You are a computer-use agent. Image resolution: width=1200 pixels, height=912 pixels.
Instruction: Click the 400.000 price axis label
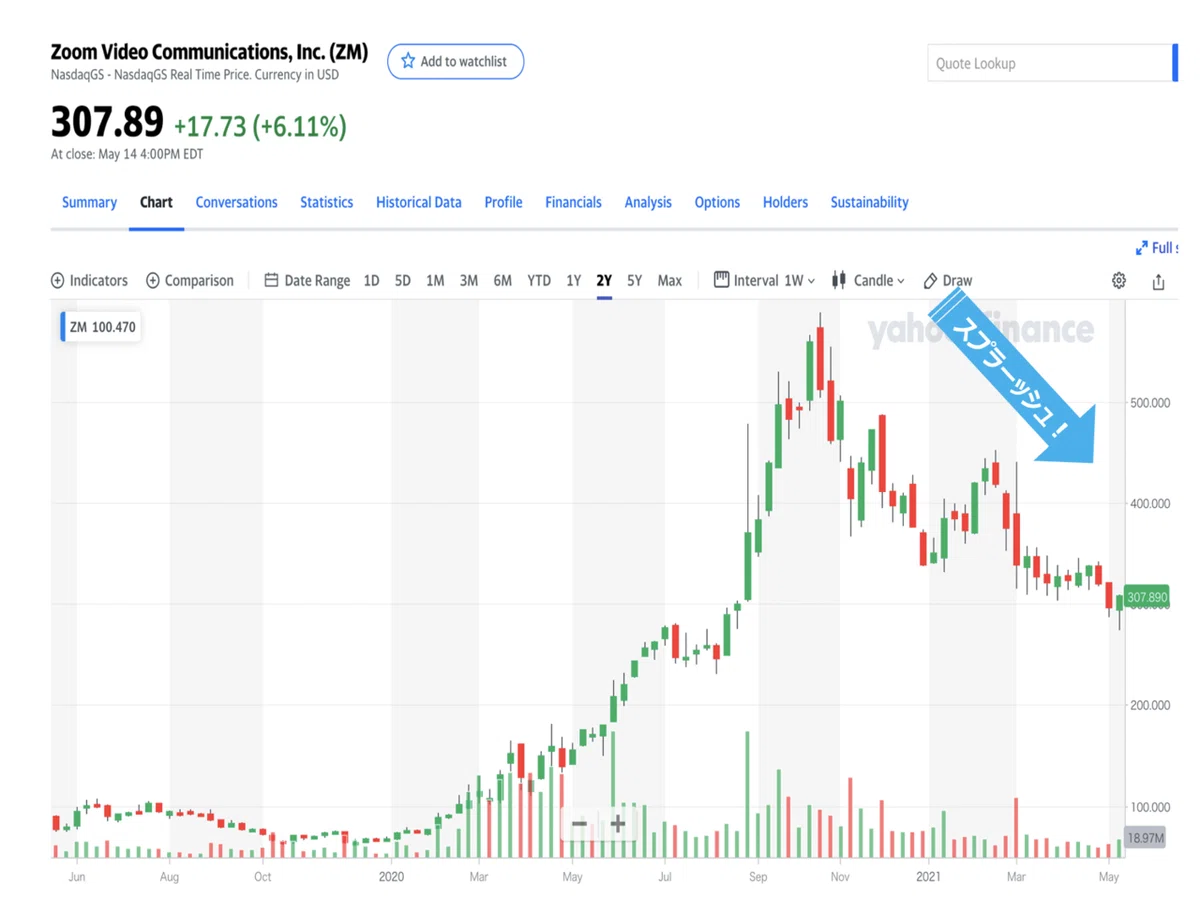coord(1151,503)
